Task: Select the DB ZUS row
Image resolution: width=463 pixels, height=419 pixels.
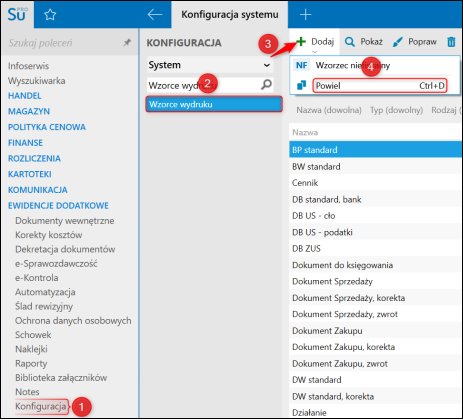Action: click(x=375, y=248)
